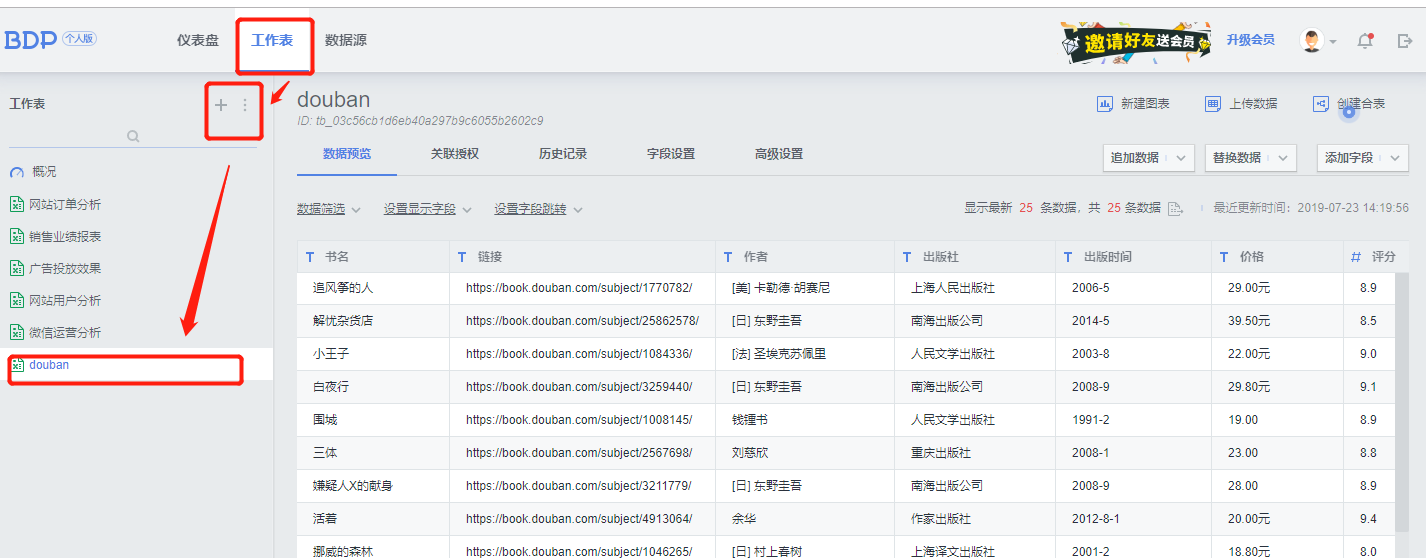Image resolution: width=1426 pixels, height=558 pixels.
Task: Open the user avatar menu
Action: [x=1317, y=40]
